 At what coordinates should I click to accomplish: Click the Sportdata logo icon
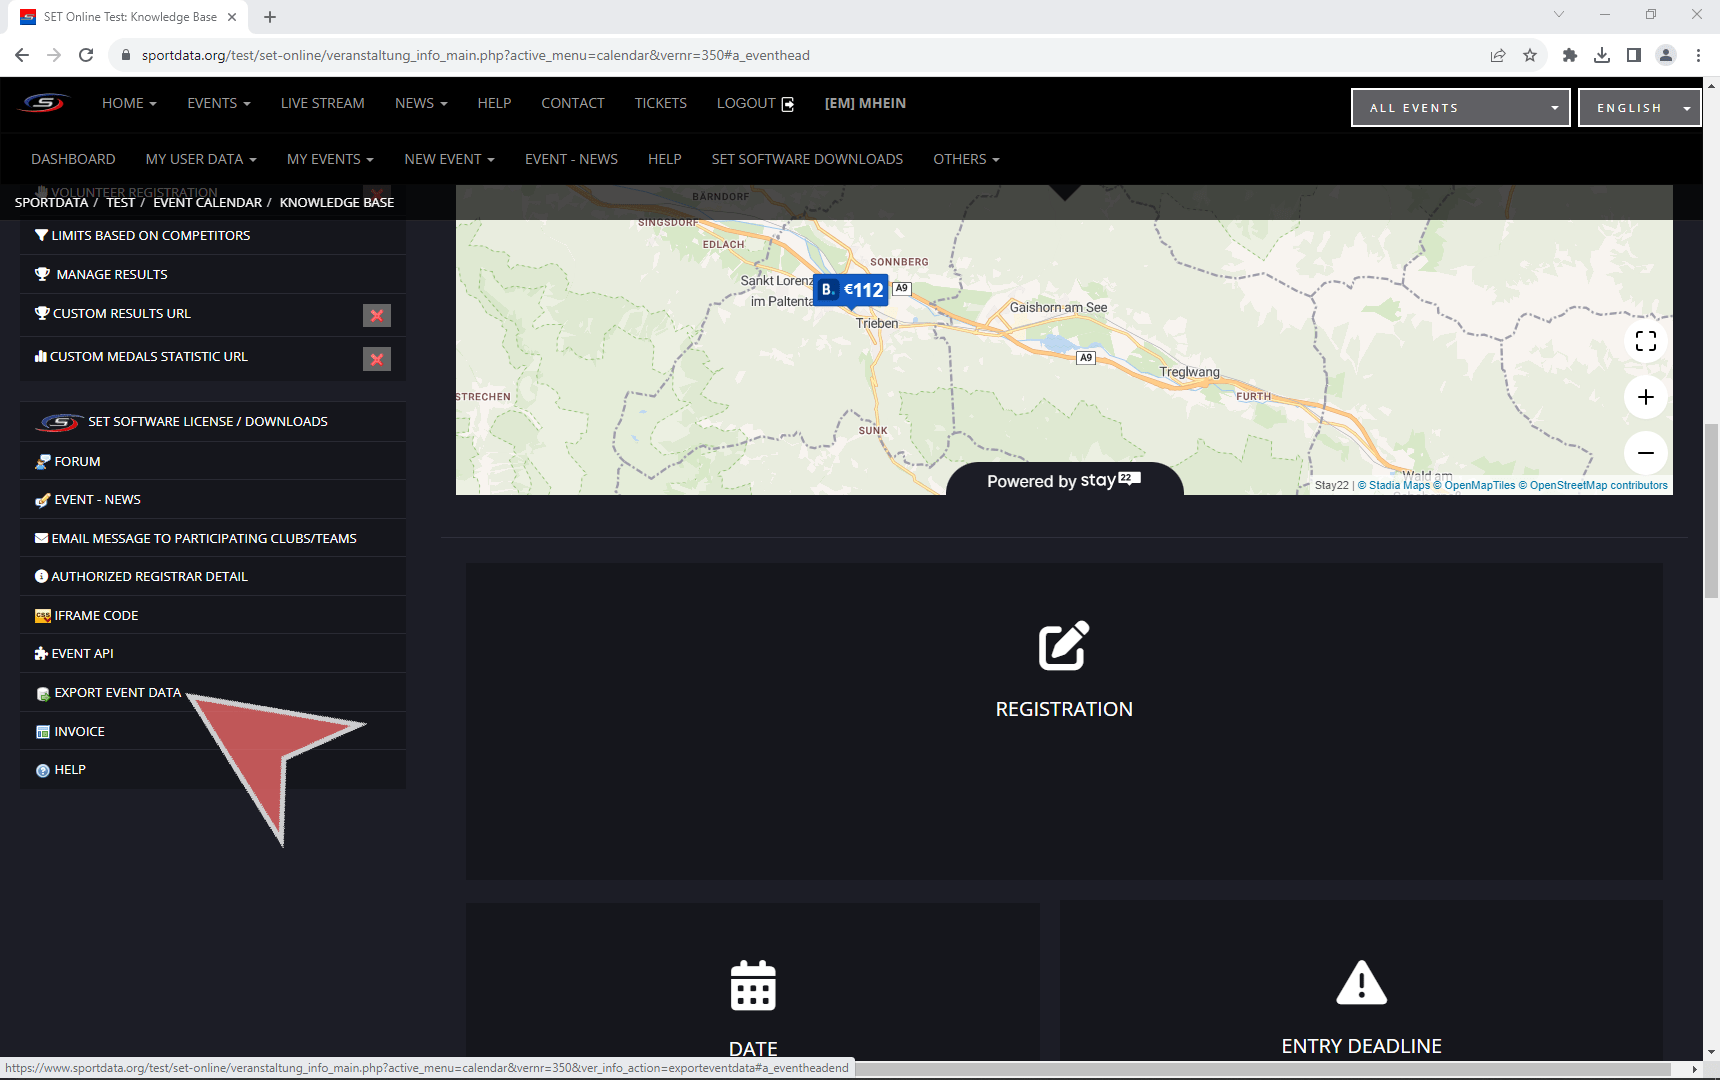click(45, 103)
